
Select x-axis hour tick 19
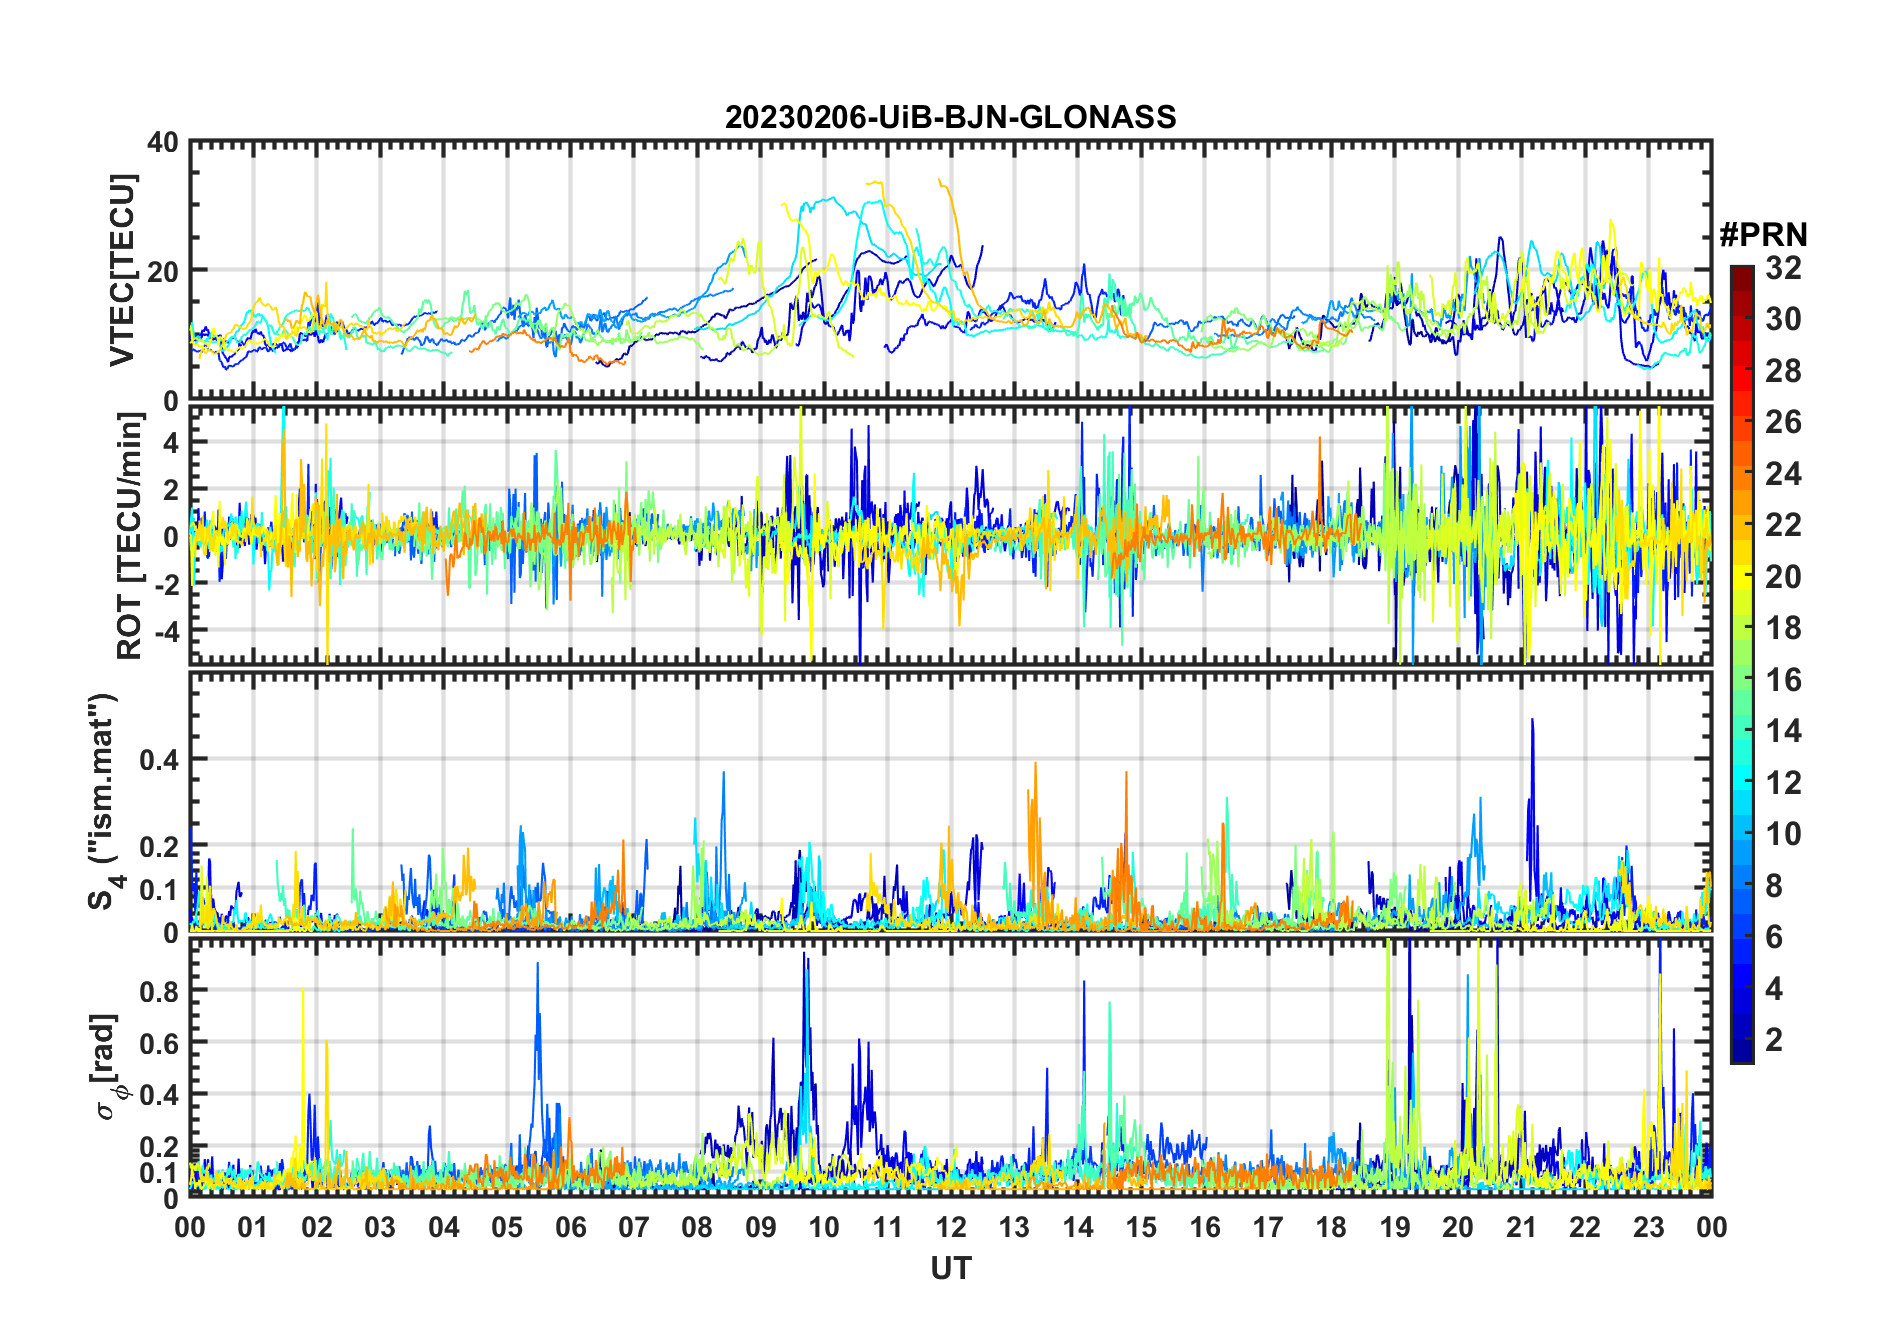click(1395, 1227)
